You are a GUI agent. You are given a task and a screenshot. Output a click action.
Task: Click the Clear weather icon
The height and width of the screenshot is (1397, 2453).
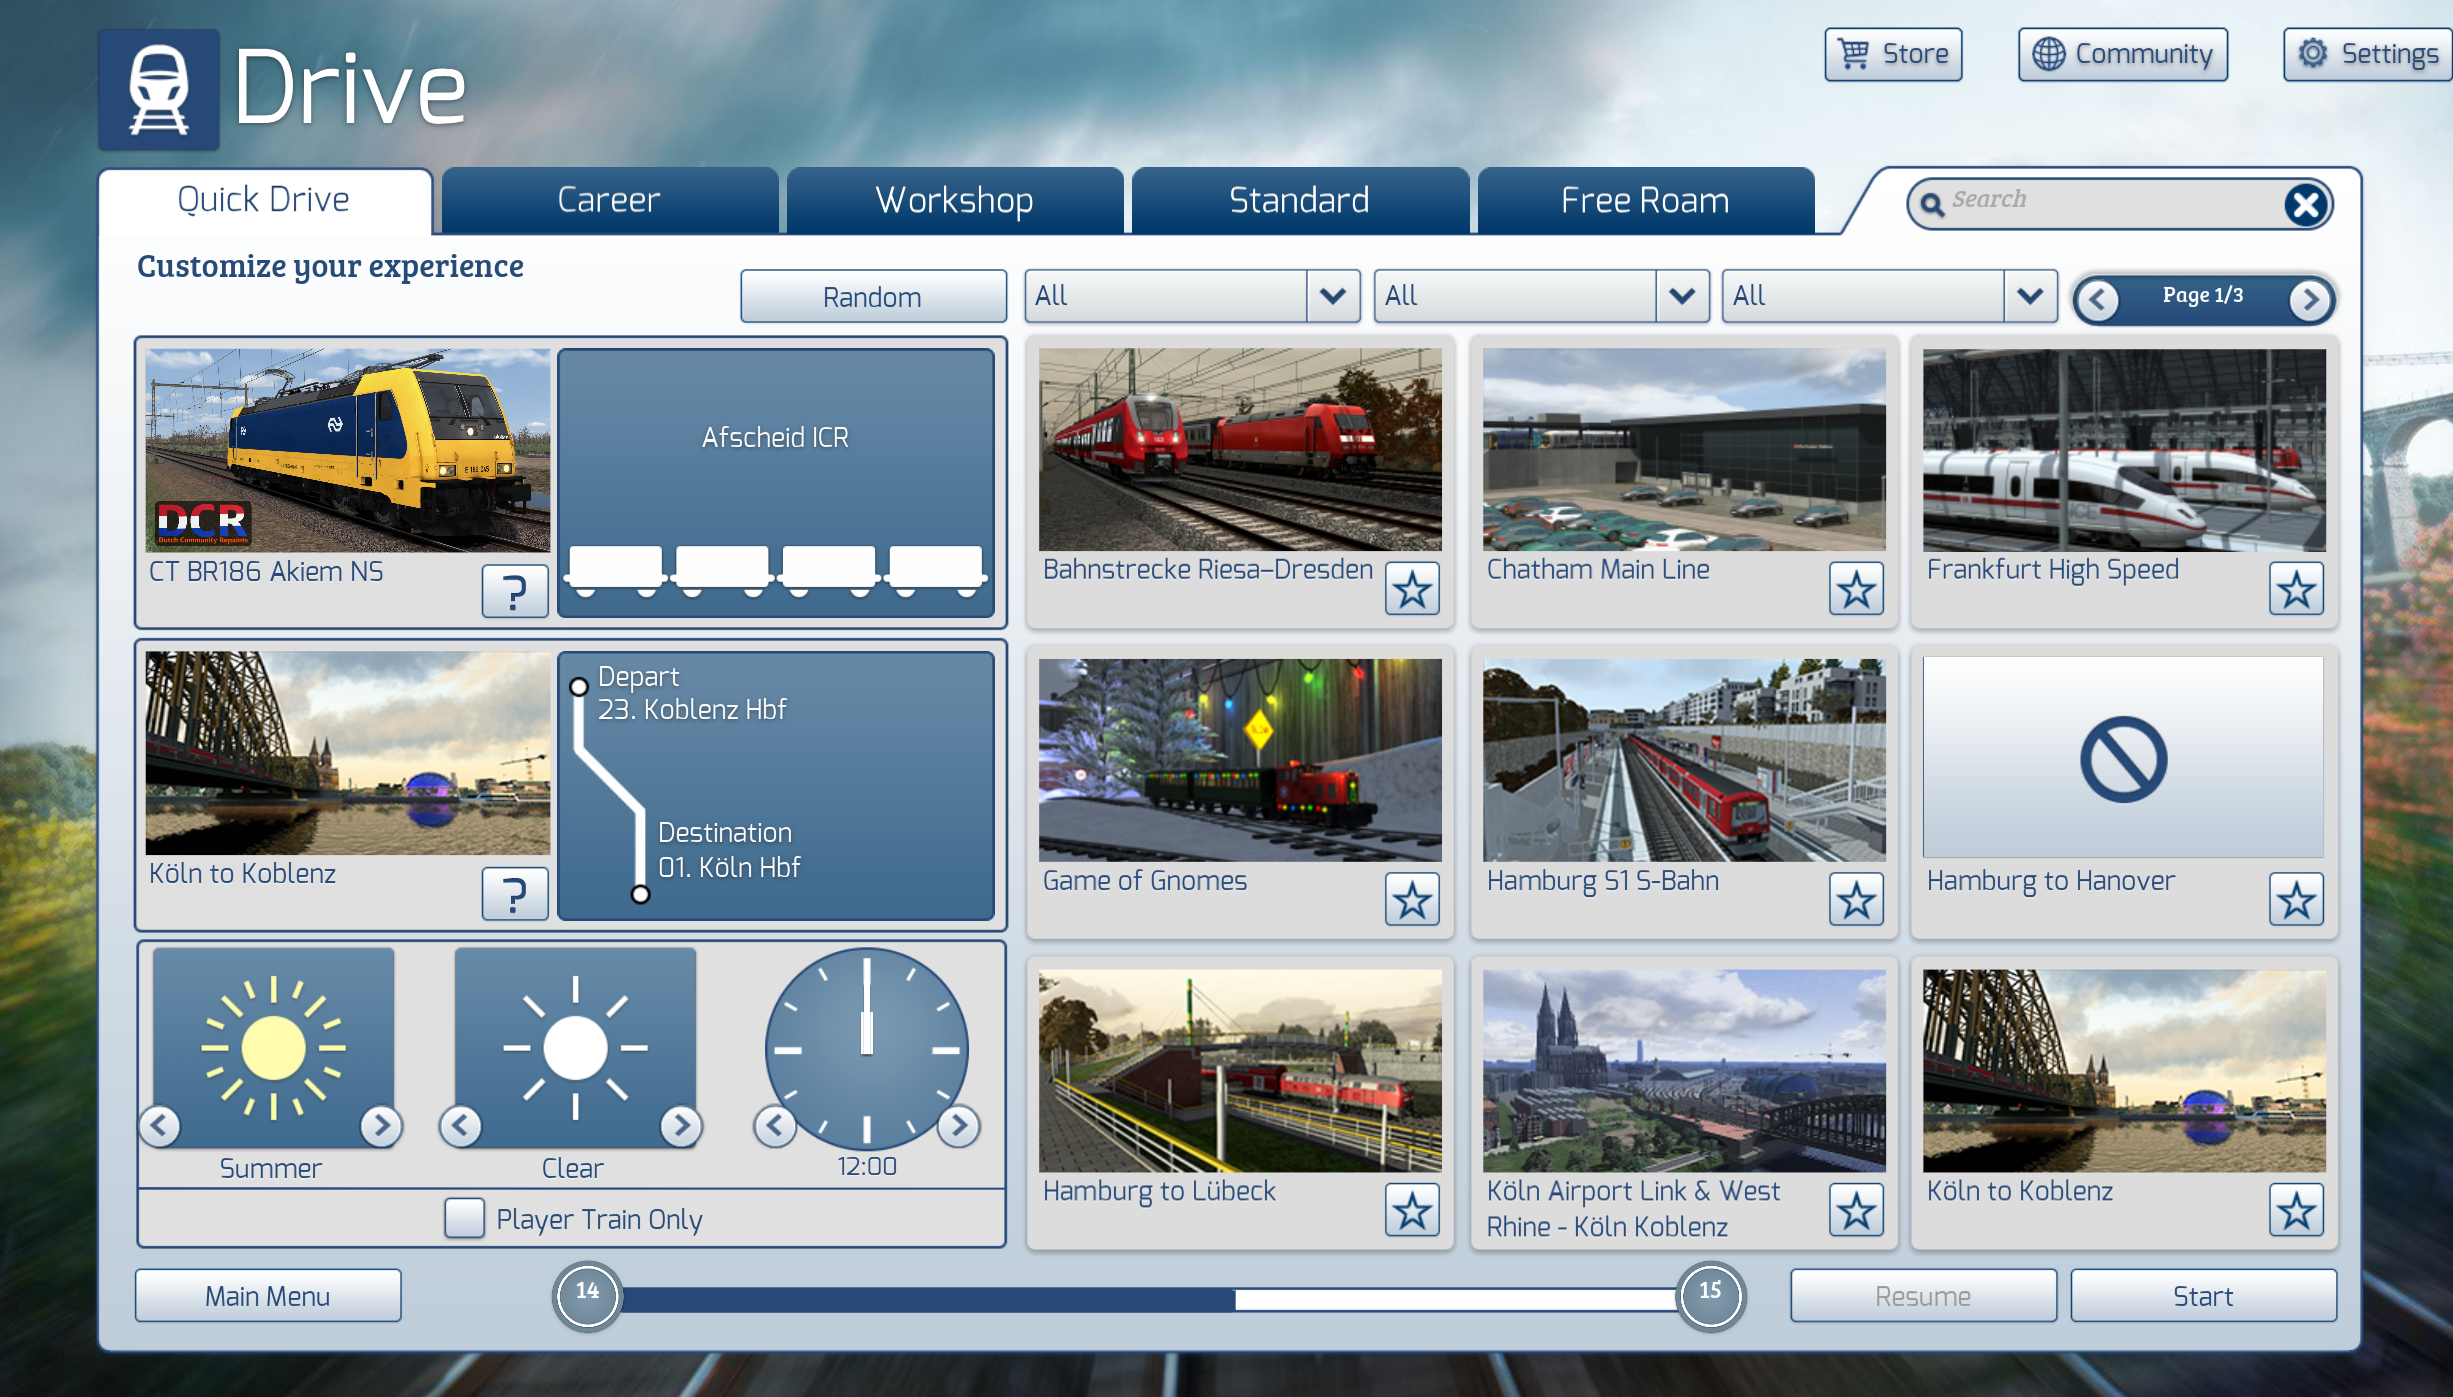coord(575,1047)
